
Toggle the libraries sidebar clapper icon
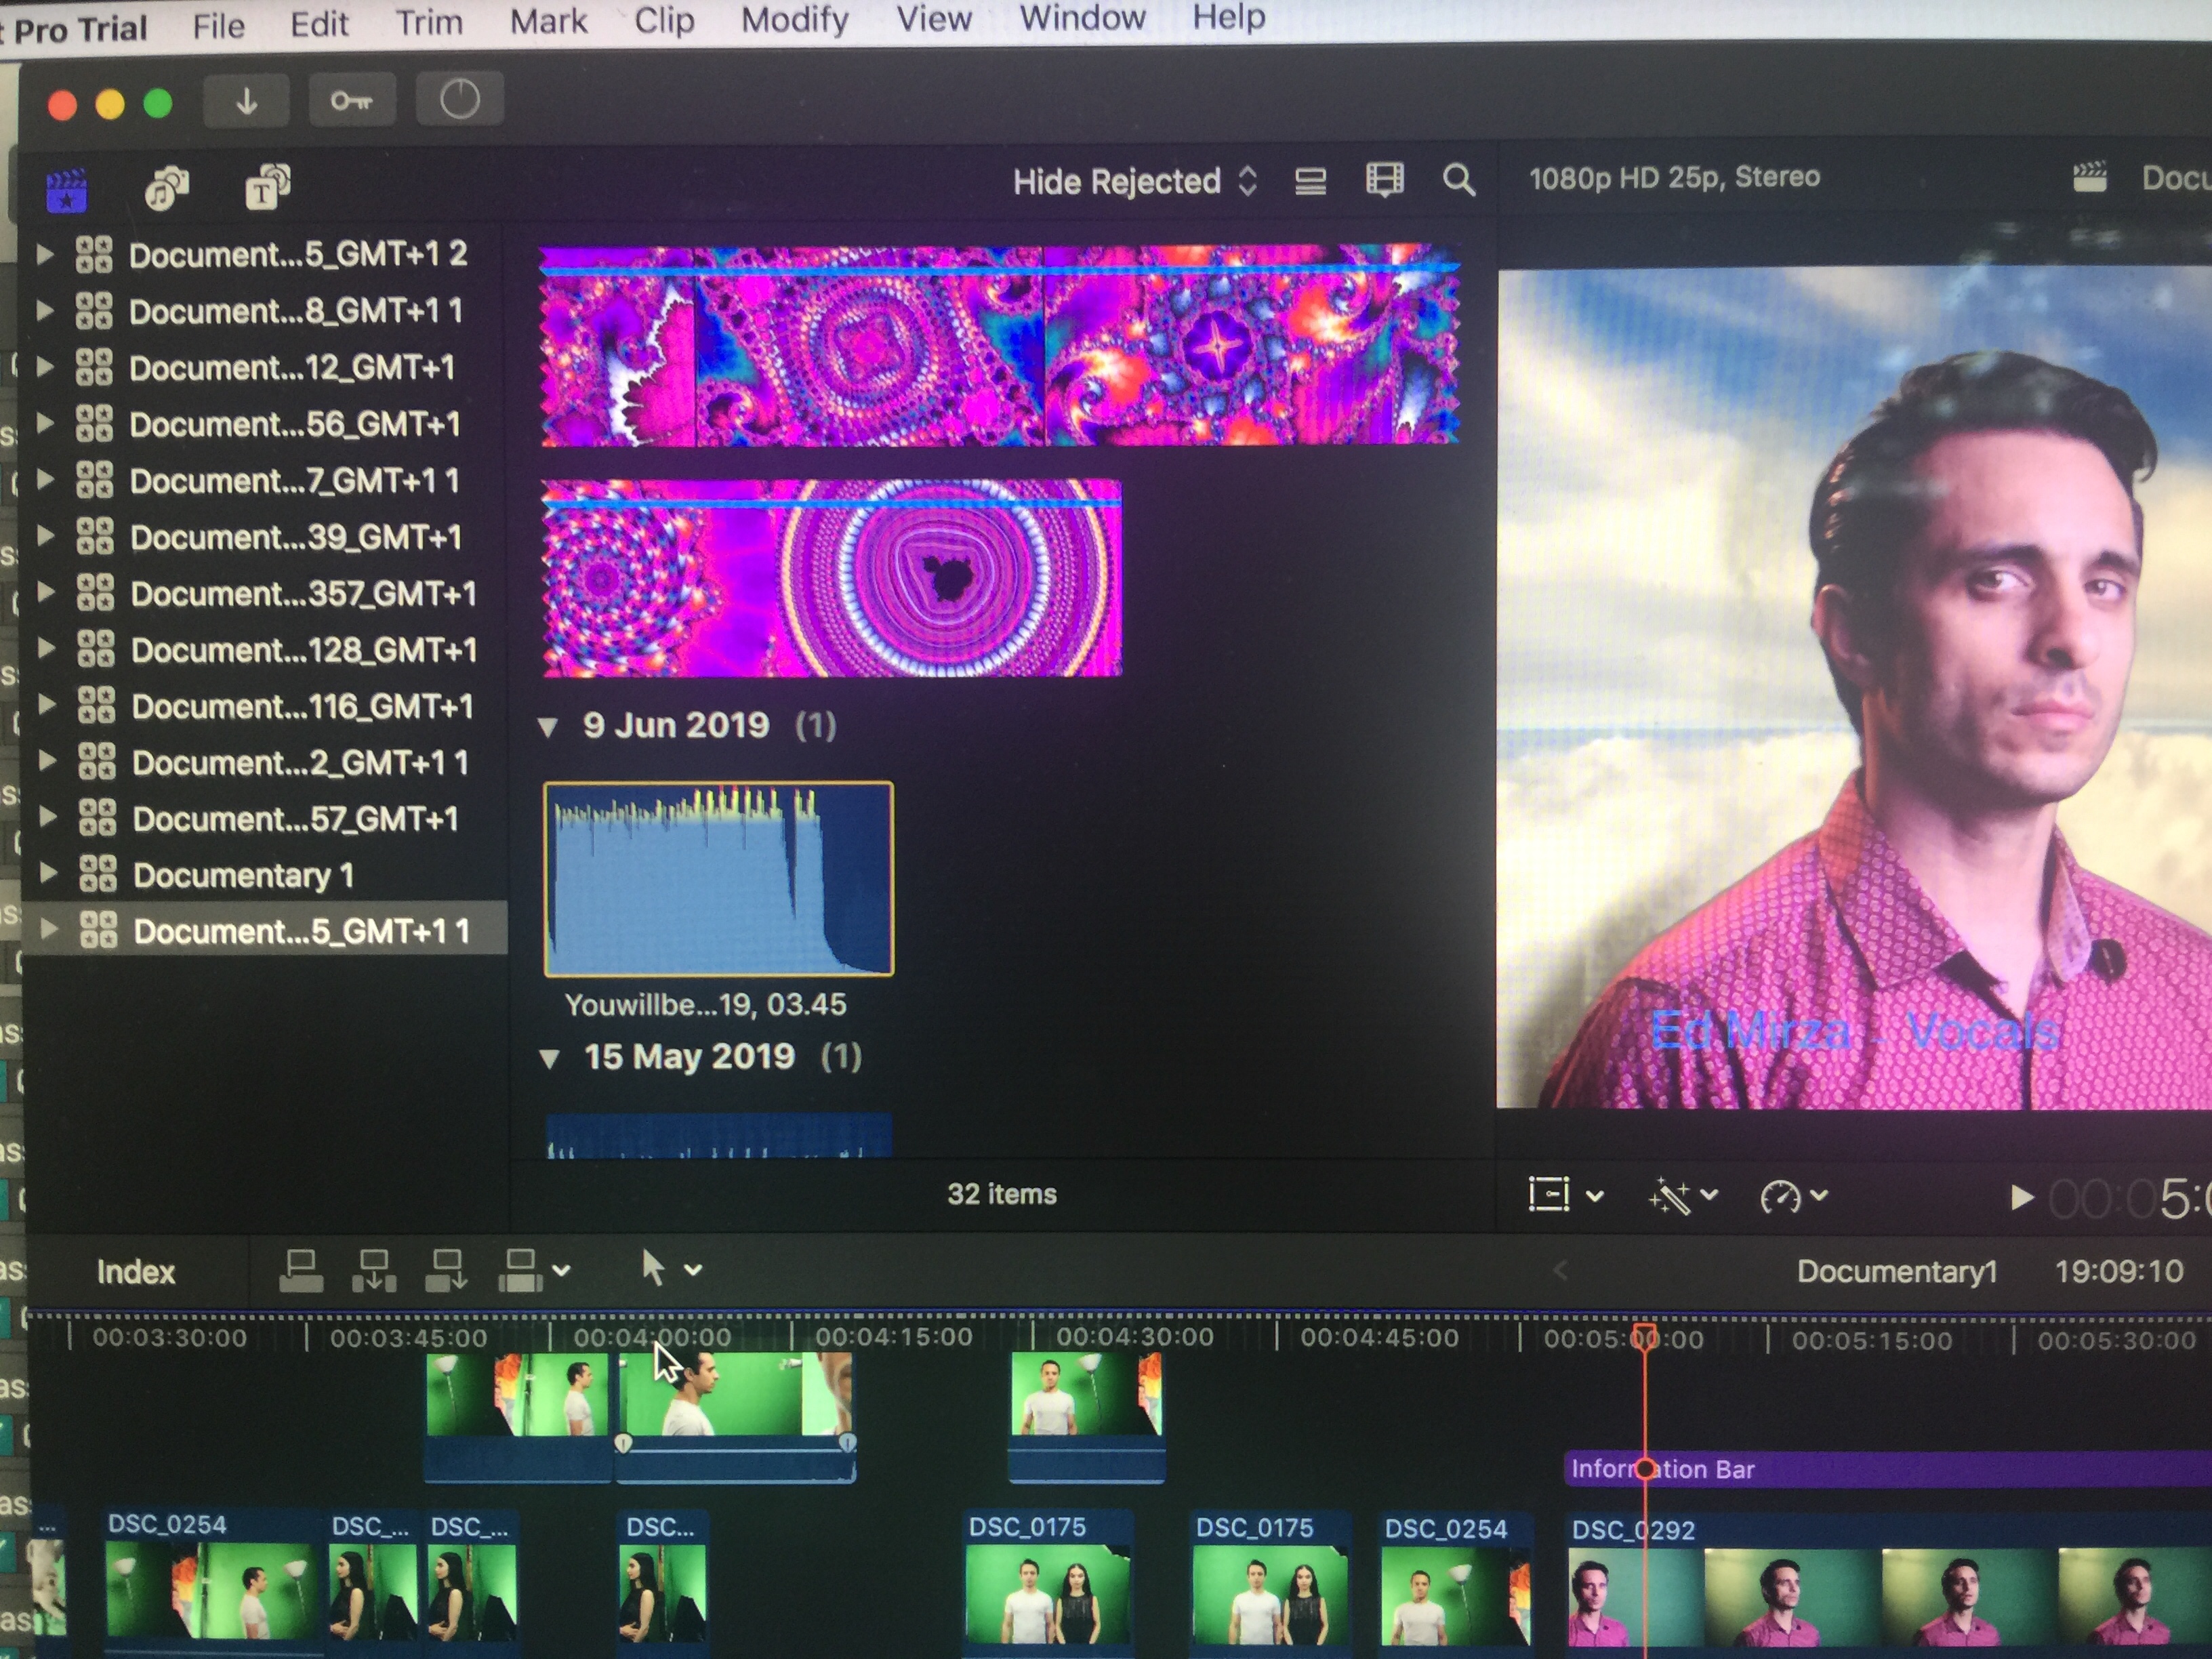[67, 189]
